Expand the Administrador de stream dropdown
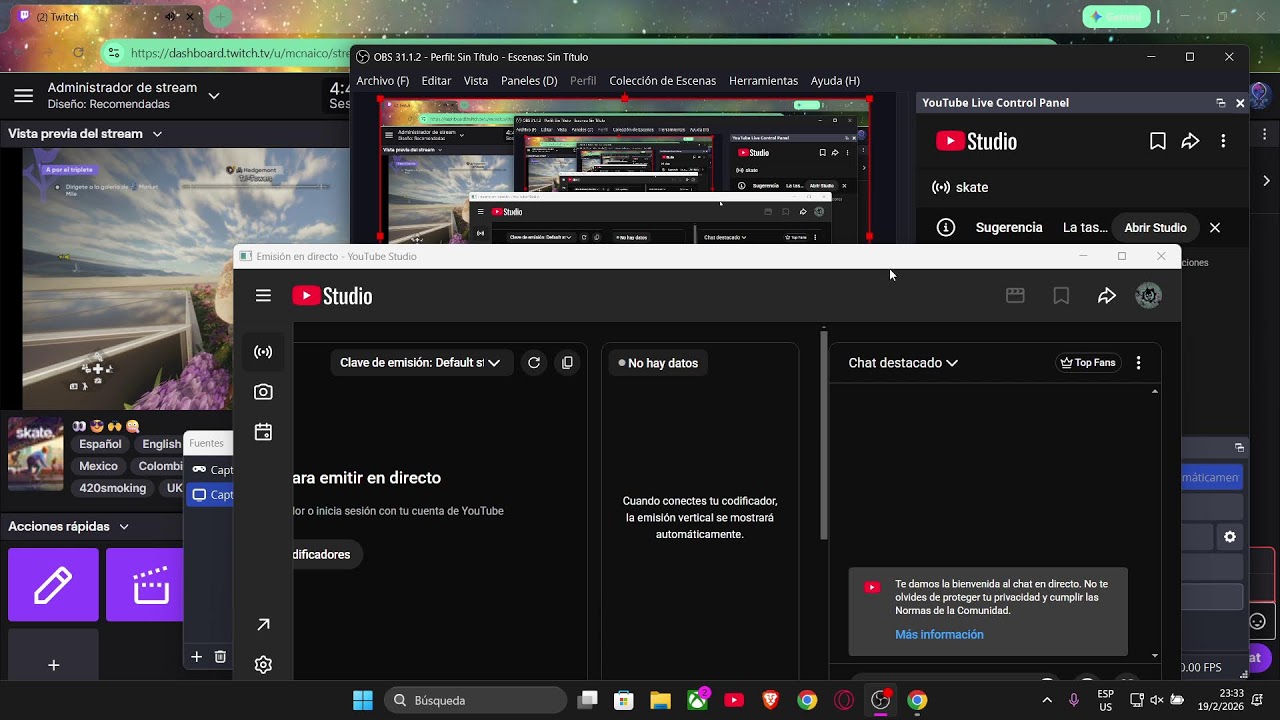1280x720 pixels. coord(214,96)
